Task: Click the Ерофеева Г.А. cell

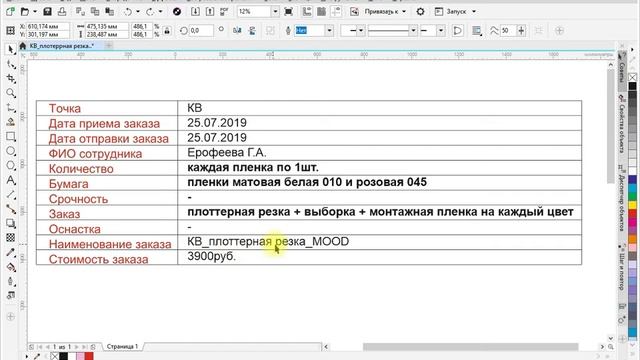Action: click(380, 153)
